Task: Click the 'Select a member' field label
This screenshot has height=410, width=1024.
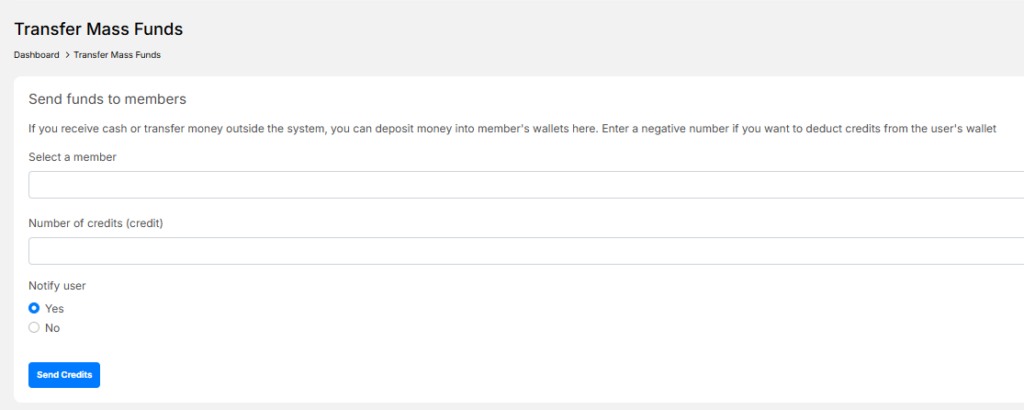Action: pyautogui.click(x=72, y=157)
